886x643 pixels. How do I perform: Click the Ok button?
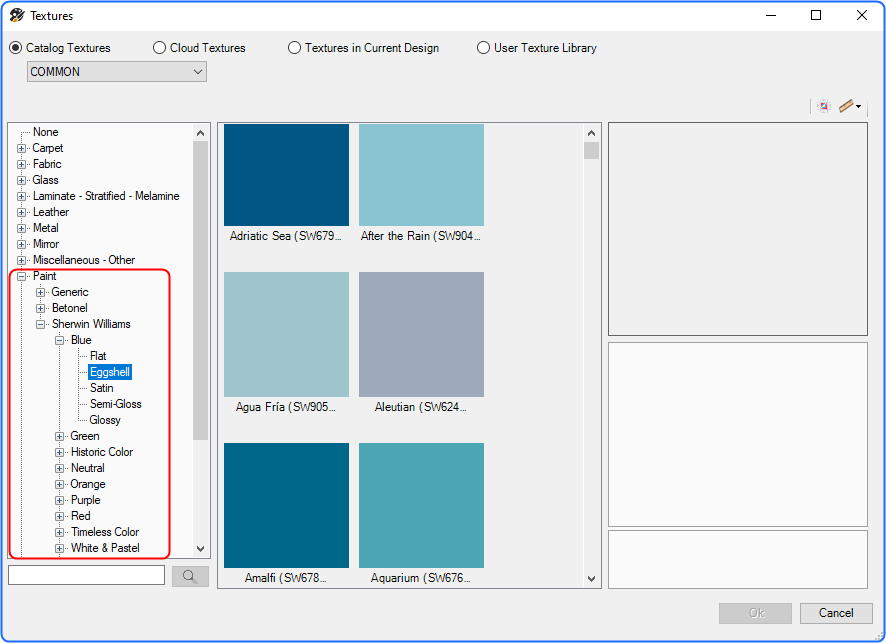pos(755,613)
